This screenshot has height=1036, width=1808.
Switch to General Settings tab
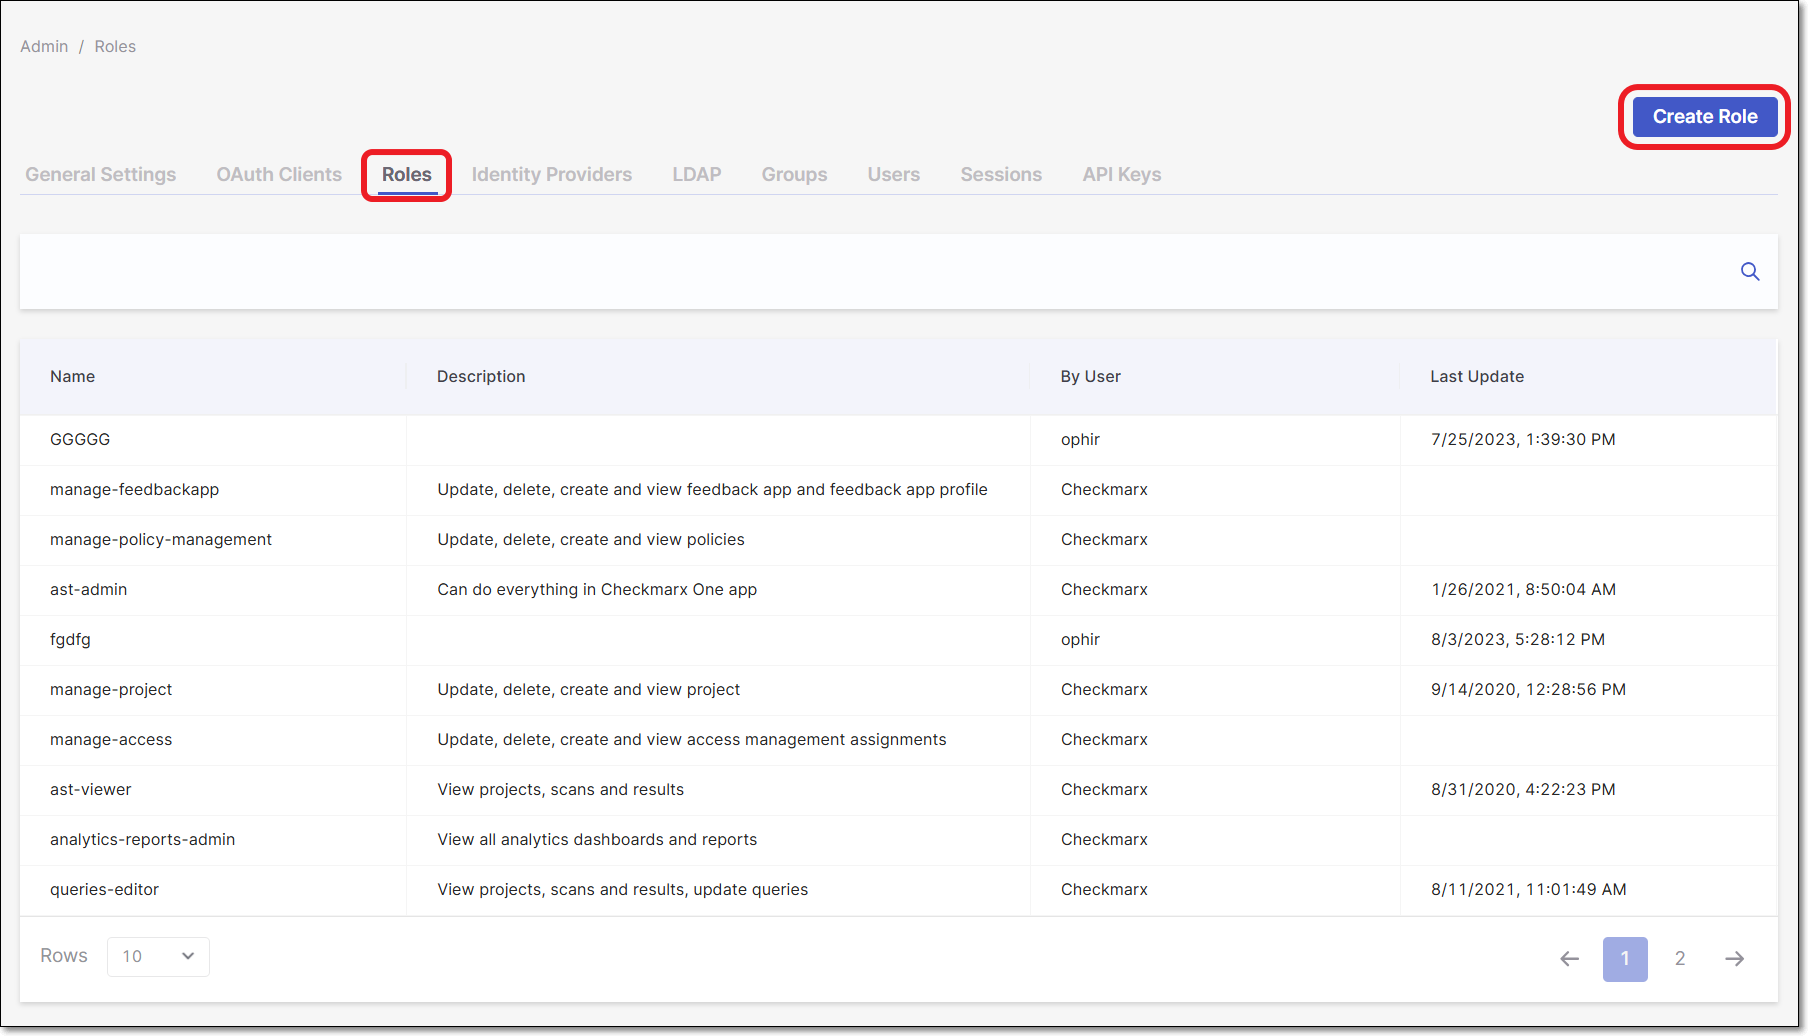[101, 175]
